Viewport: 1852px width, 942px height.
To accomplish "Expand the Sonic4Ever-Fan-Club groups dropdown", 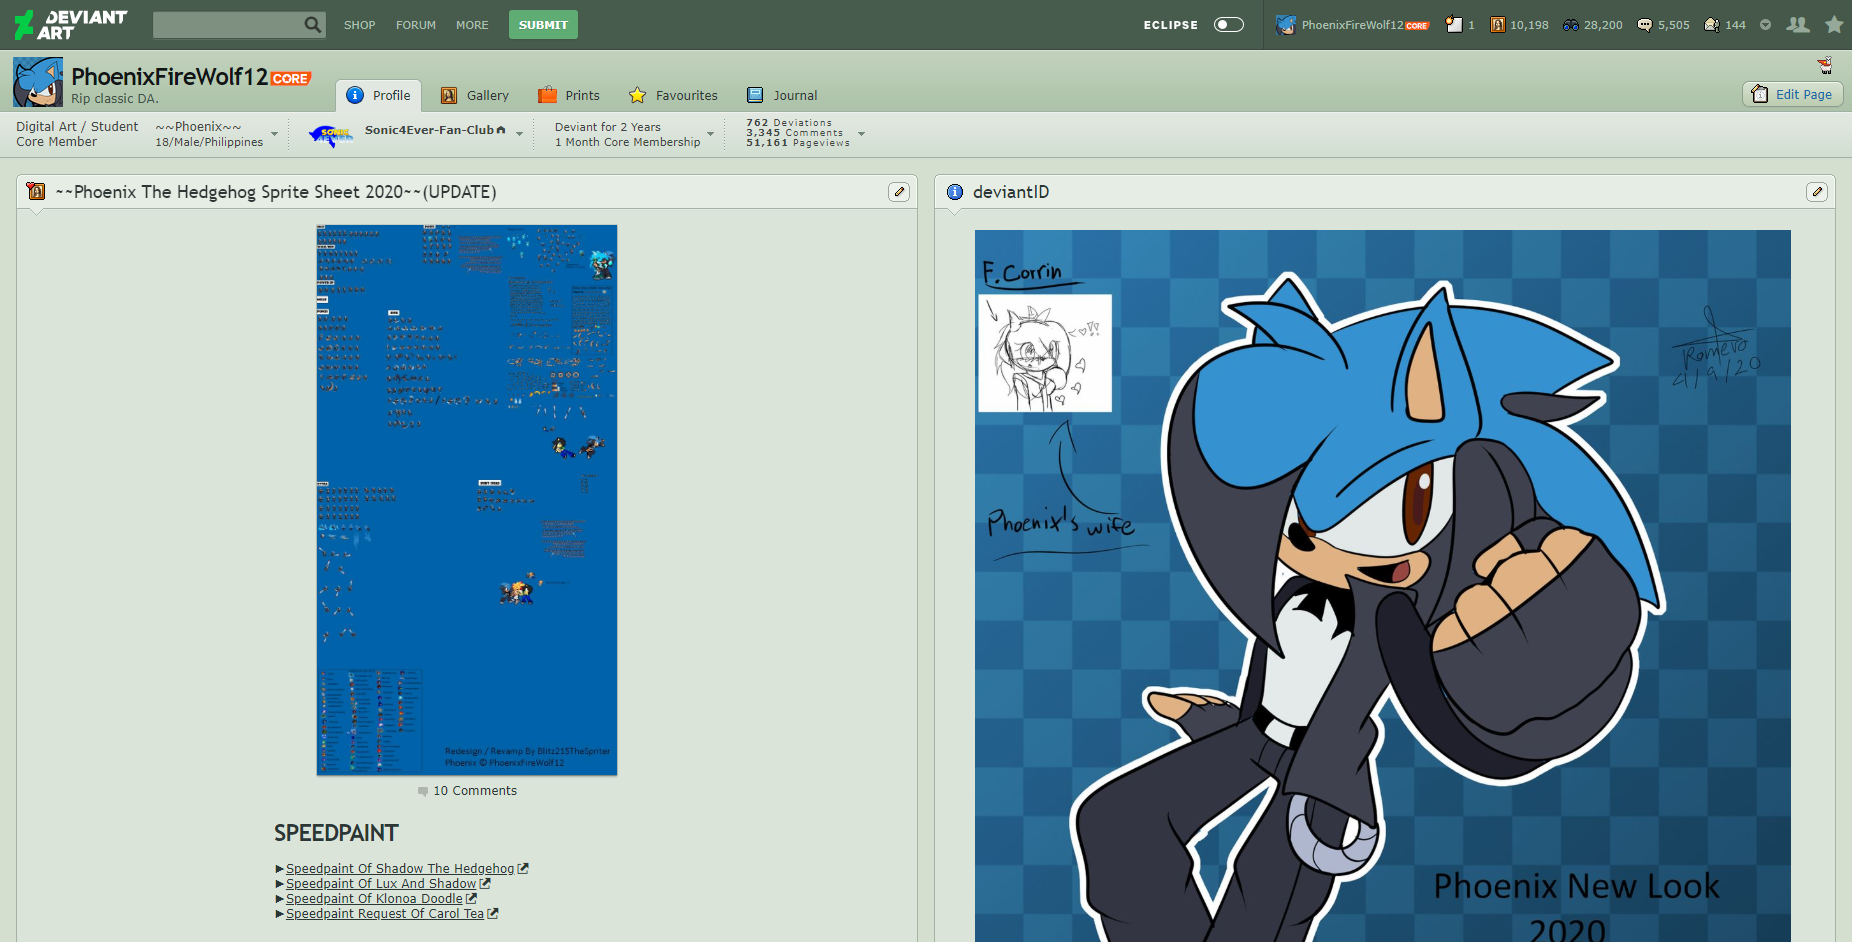I will [x=519, y=134].
